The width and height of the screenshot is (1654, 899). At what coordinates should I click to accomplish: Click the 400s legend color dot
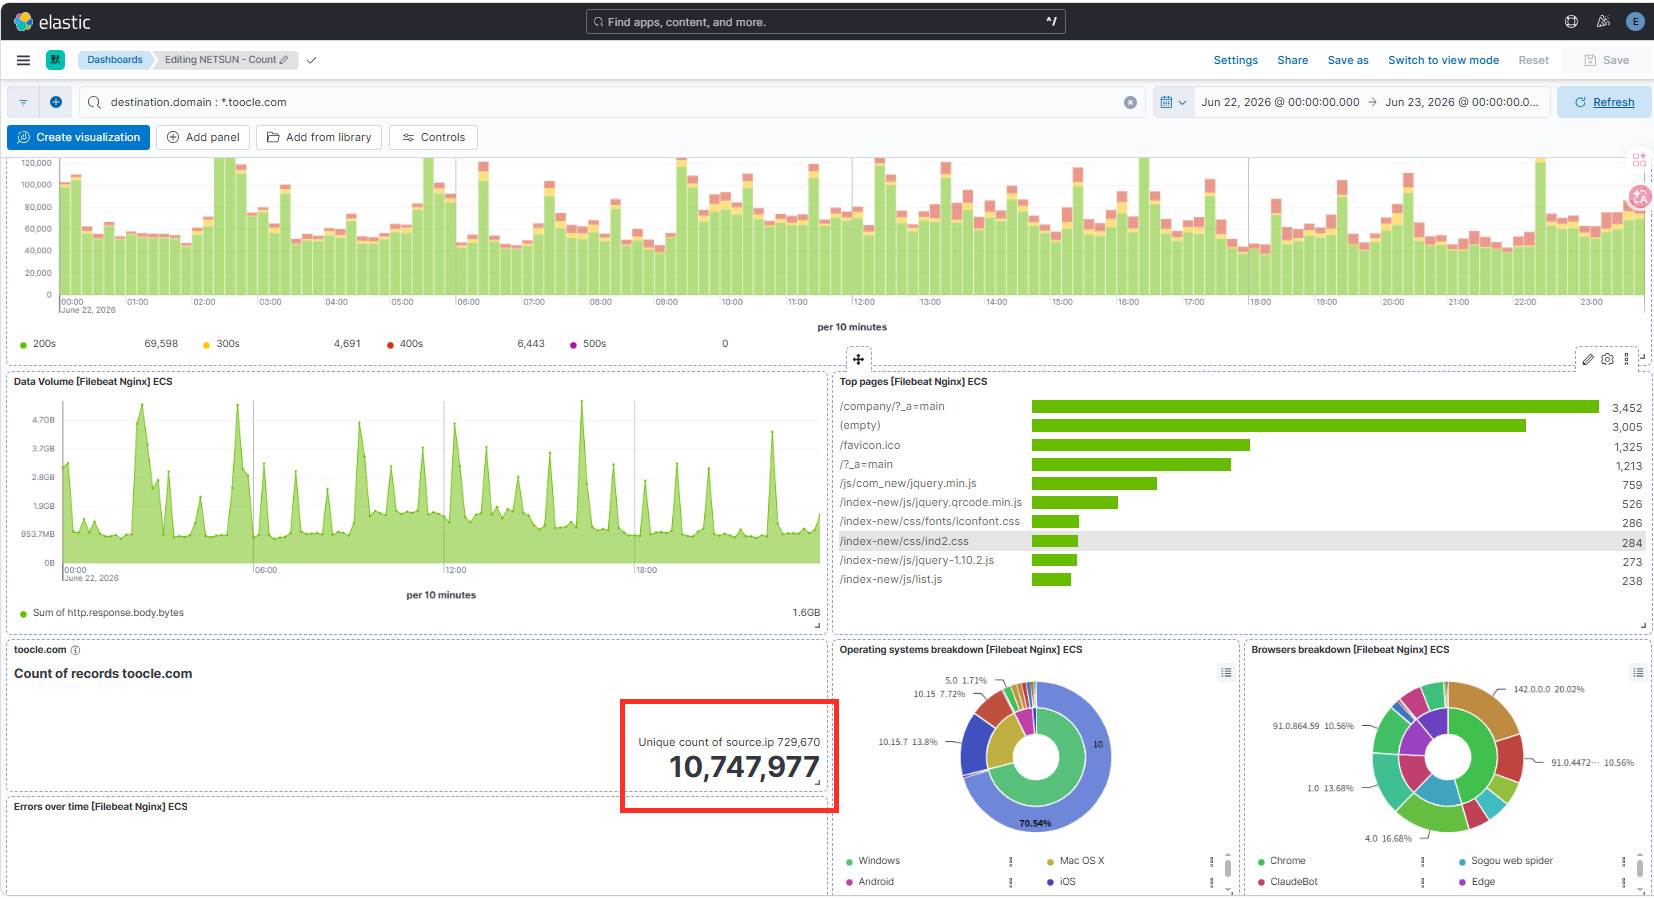coord(390,345)
